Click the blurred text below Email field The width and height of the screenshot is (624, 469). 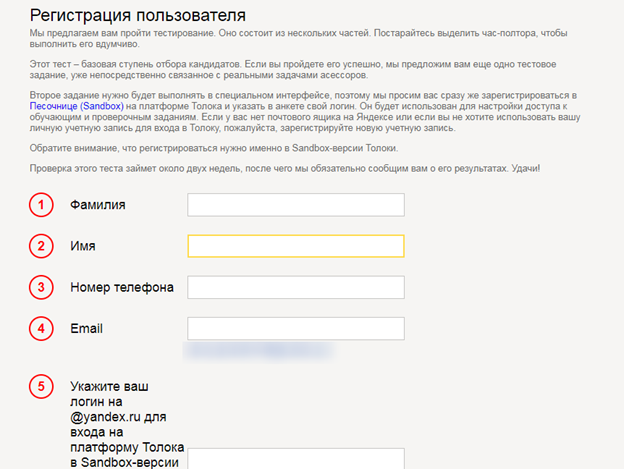259,351
